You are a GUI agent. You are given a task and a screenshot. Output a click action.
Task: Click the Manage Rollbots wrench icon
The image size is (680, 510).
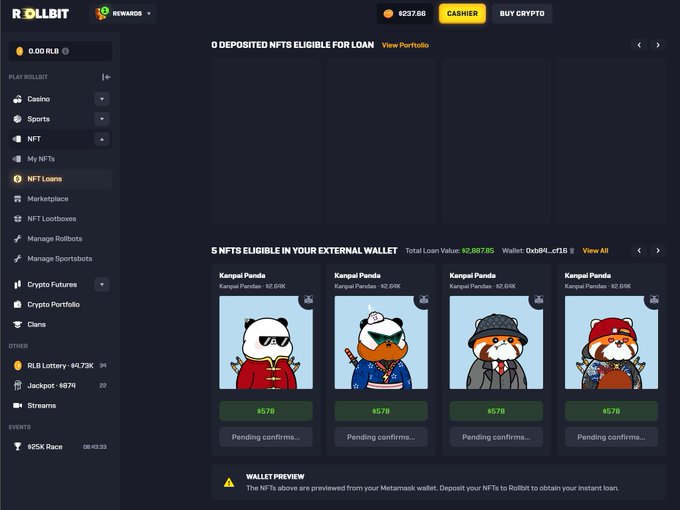pos(17,239)
